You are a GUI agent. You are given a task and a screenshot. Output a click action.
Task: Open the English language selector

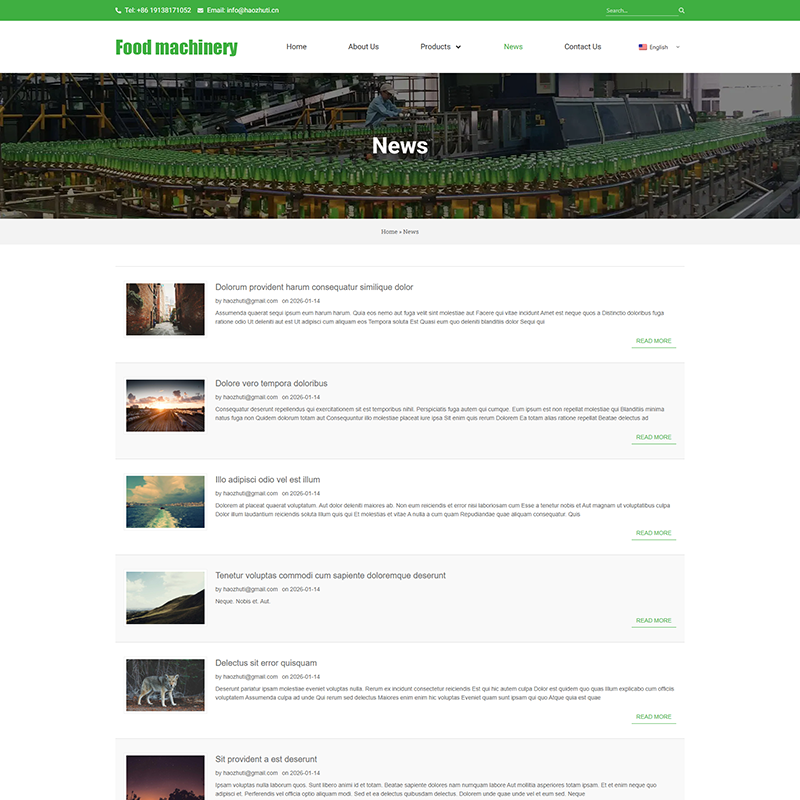(x=660, y=47)
